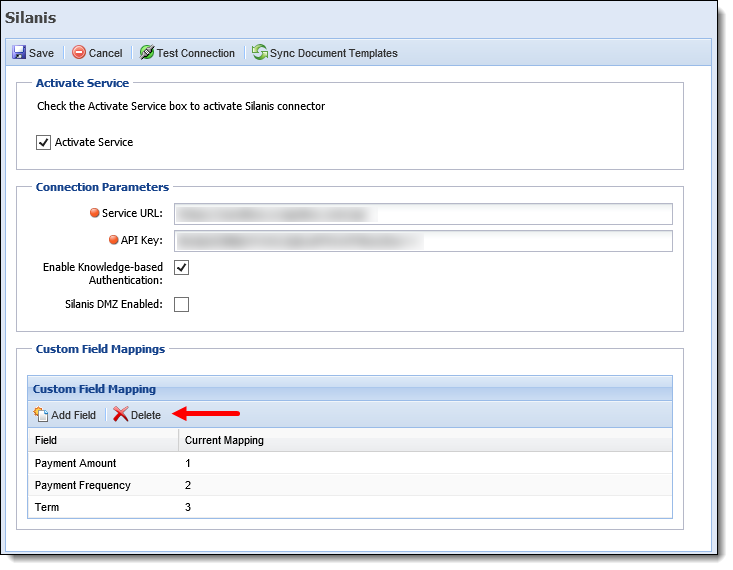Viewport: 733px width, 570px height.
Task: Click the Sync Document Templates button label
Action: pos(334,53)
